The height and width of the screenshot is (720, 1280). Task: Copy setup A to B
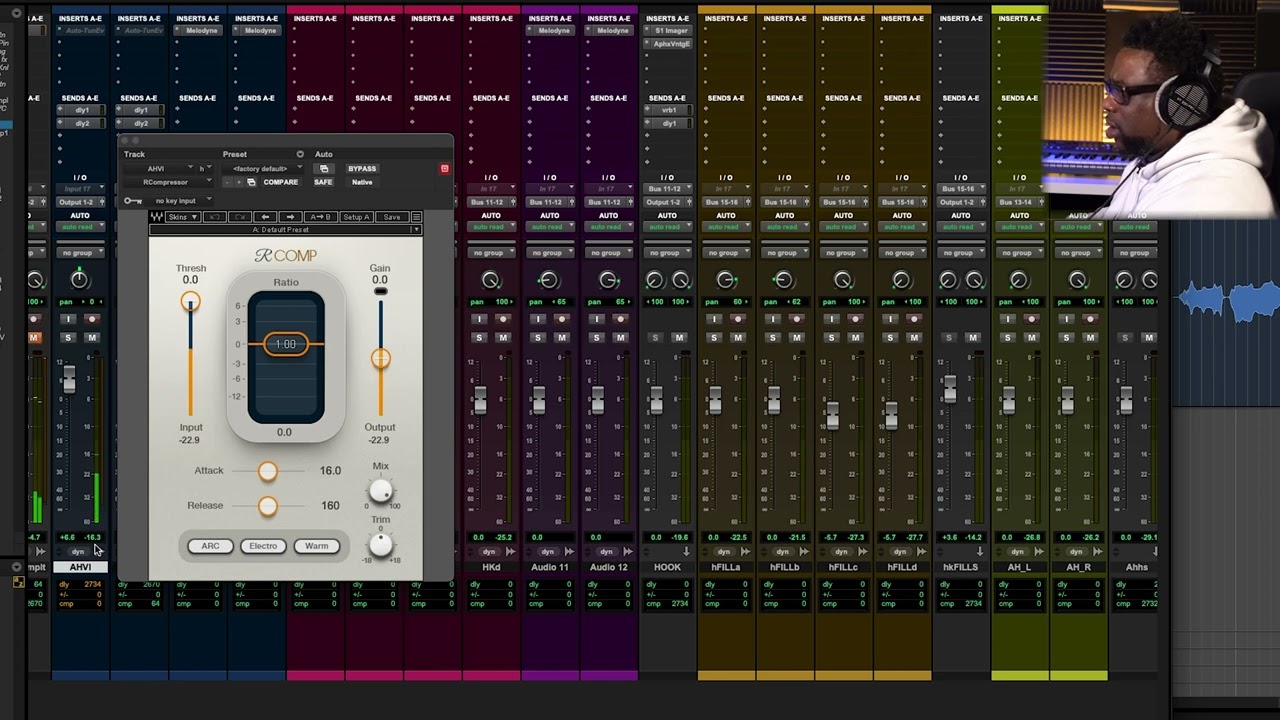click(321, 217)
